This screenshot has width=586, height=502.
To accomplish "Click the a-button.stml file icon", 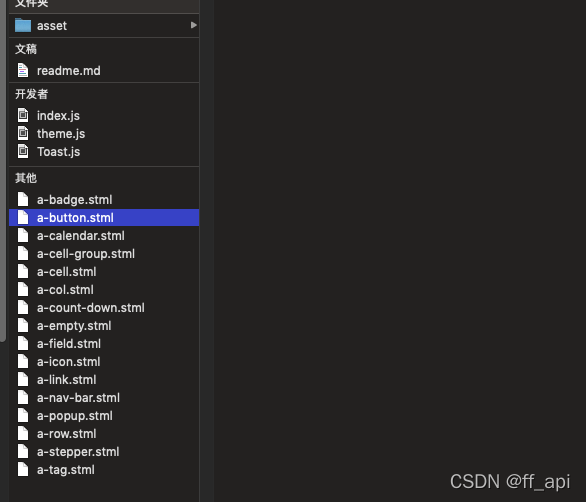I will [23, 217].
